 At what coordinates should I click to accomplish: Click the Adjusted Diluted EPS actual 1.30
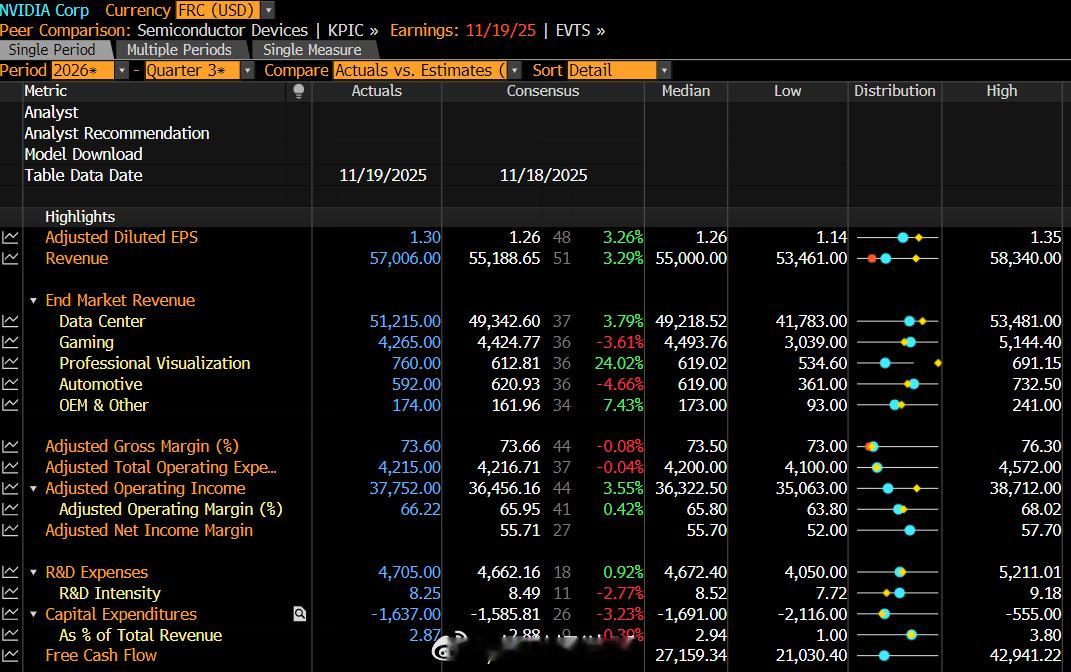[425, 238]
